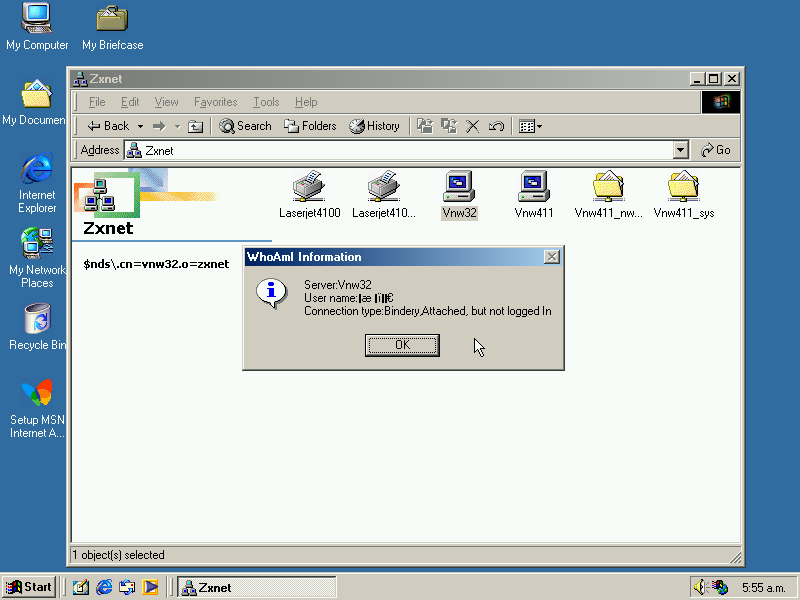Click OK in WhoAmI Information dialog

[402, 345]
